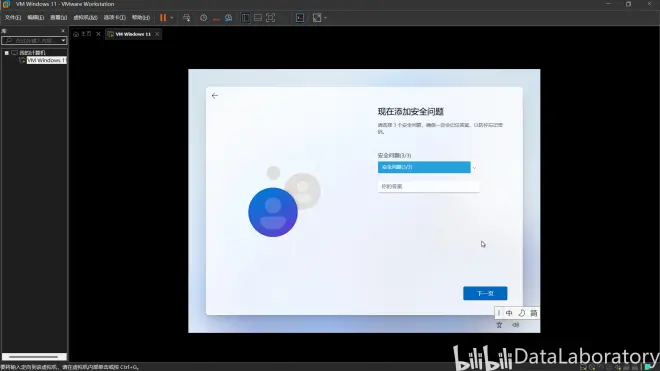This screenshot has width=660, height=371.
Task: Click the answer input field
Action: coord(428,187)
